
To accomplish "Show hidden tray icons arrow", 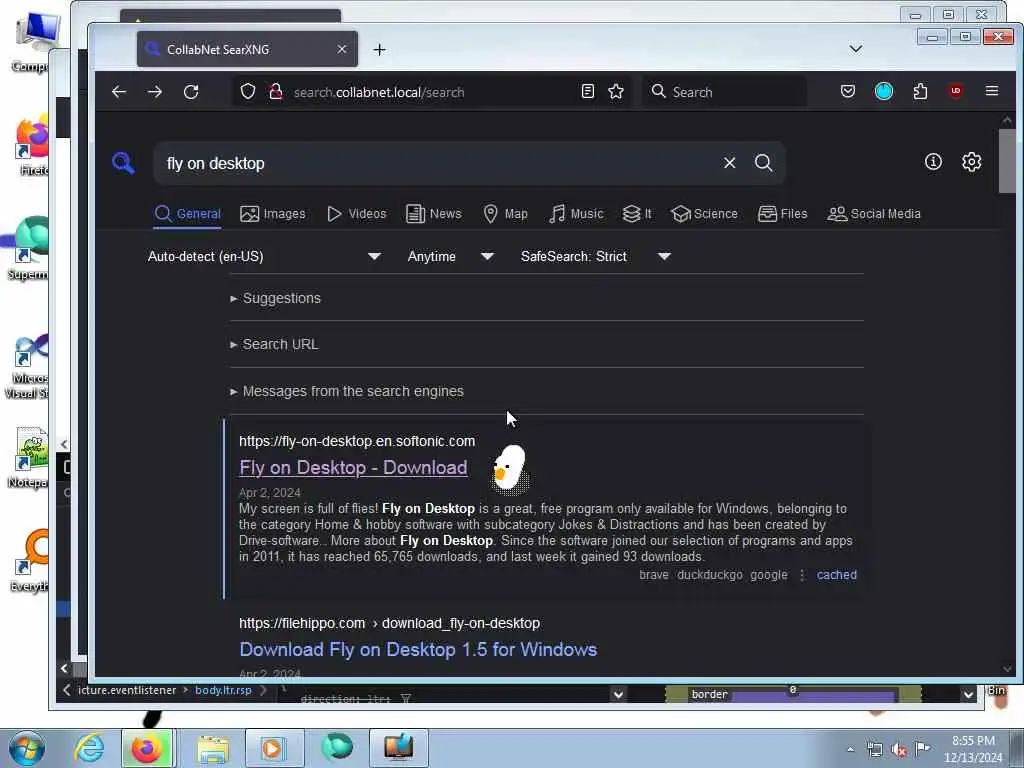I will [850, 750].
